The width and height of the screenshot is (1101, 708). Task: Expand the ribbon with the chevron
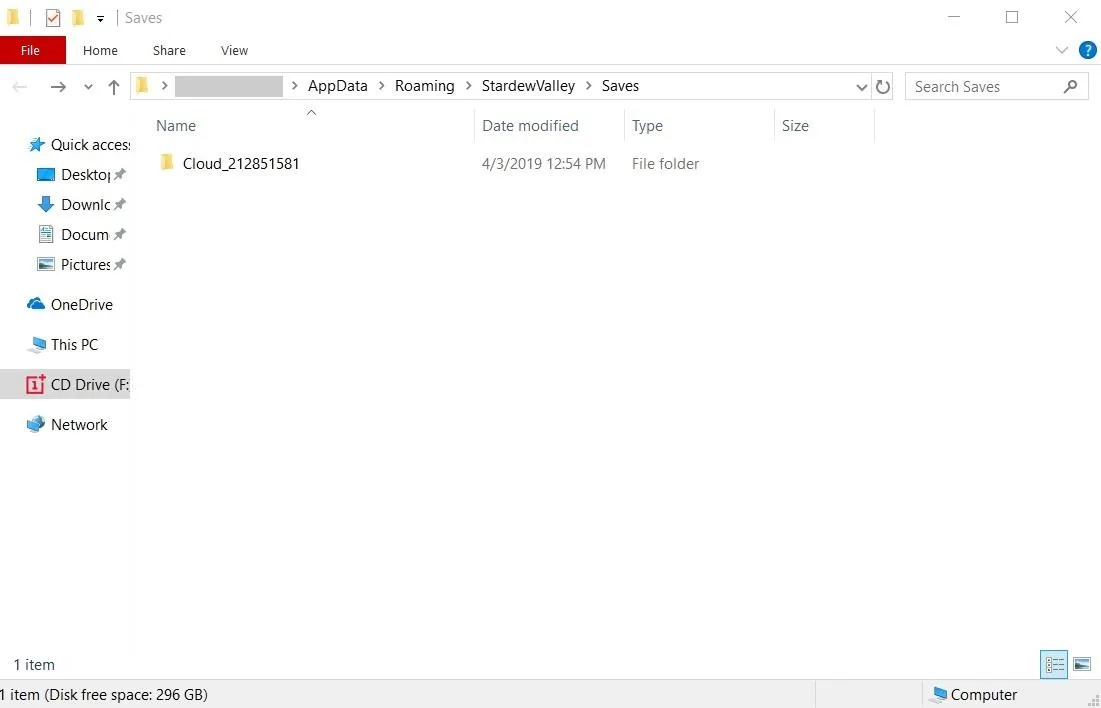tap(1061, 50)
